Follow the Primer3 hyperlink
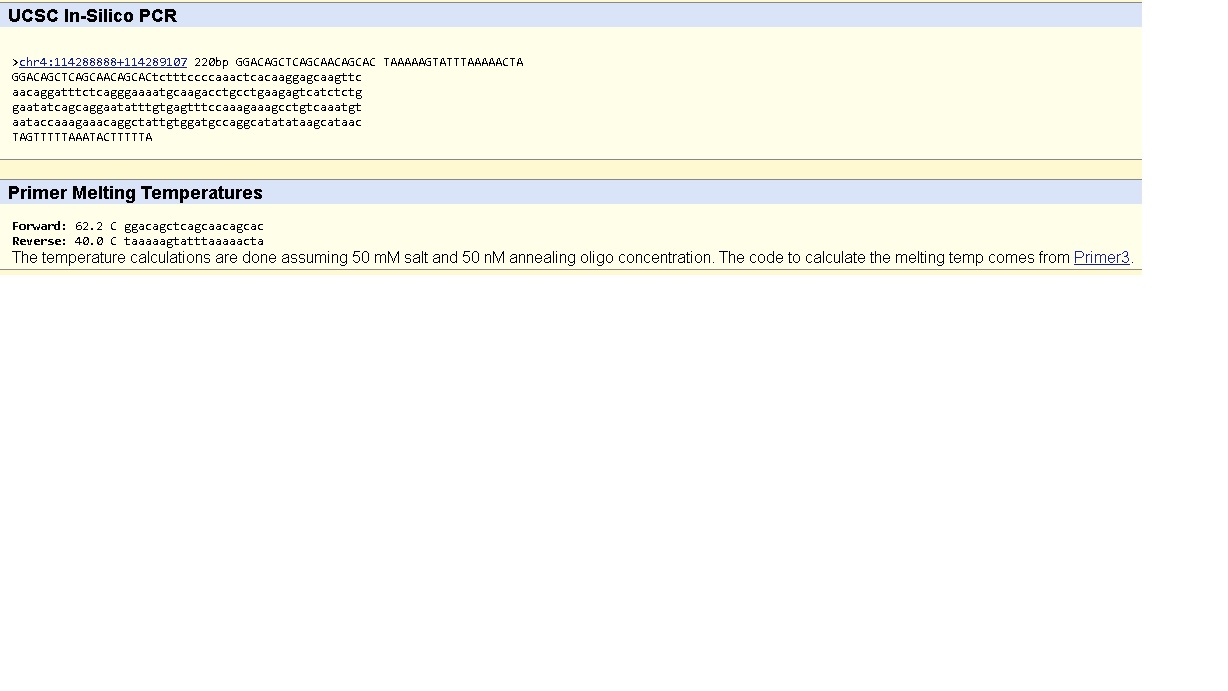The image size is (1228, 691). tap(1101, 258)
